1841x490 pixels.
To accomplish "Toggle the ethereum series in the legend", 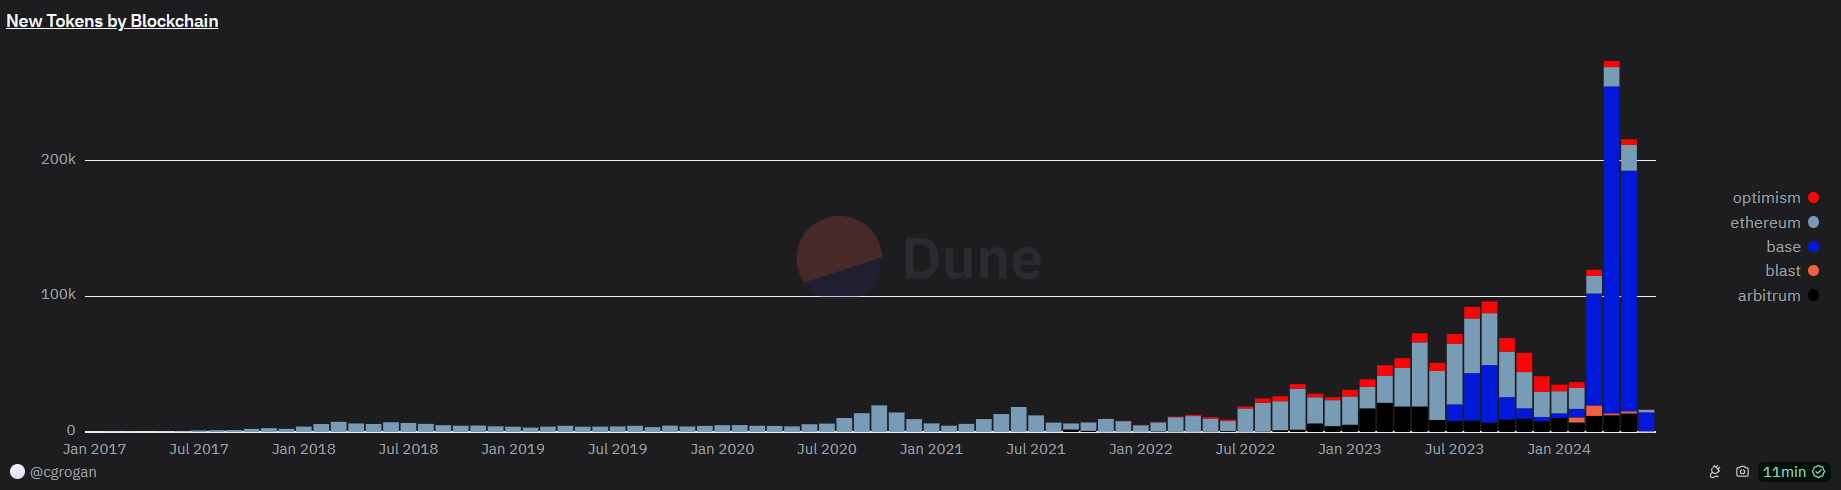I will coord(1774,223).
